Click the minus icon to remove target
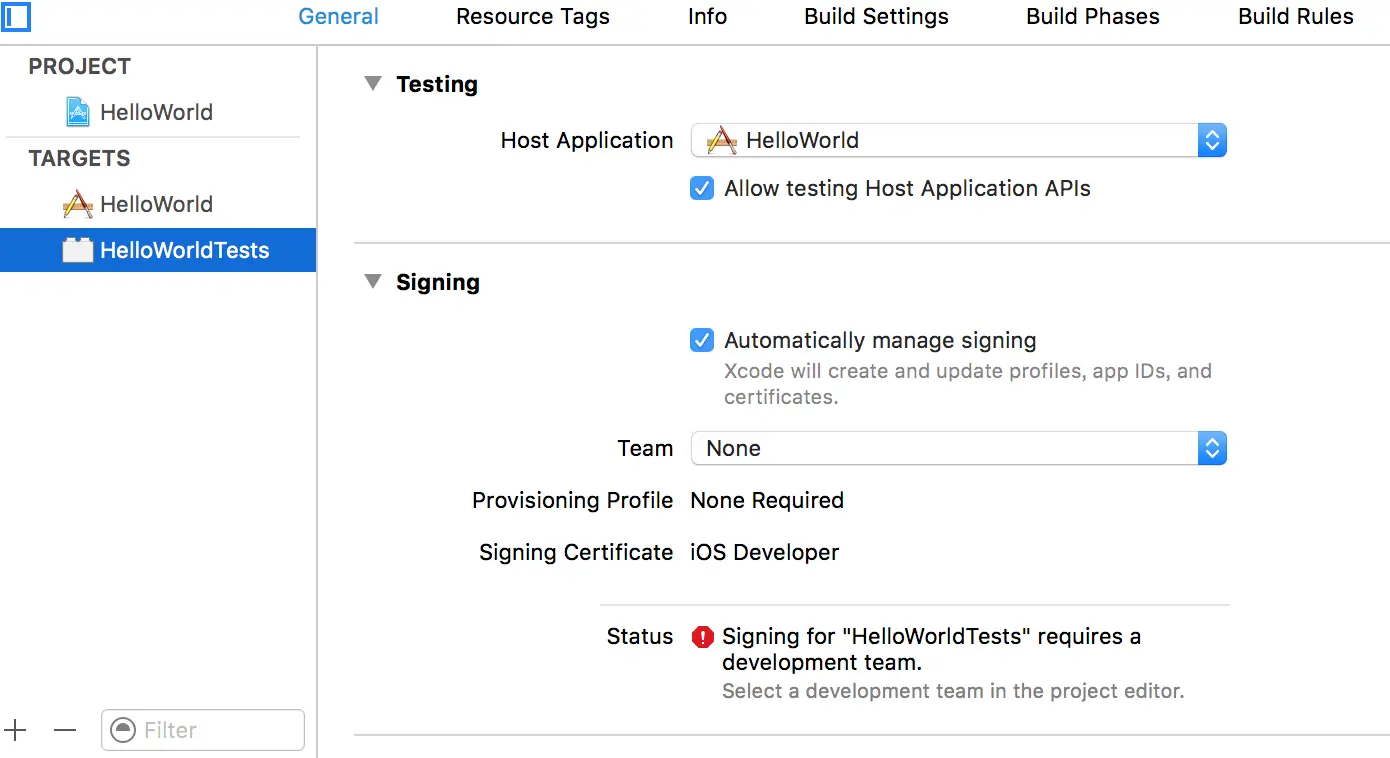1390x758 pixels. [65, 730]
